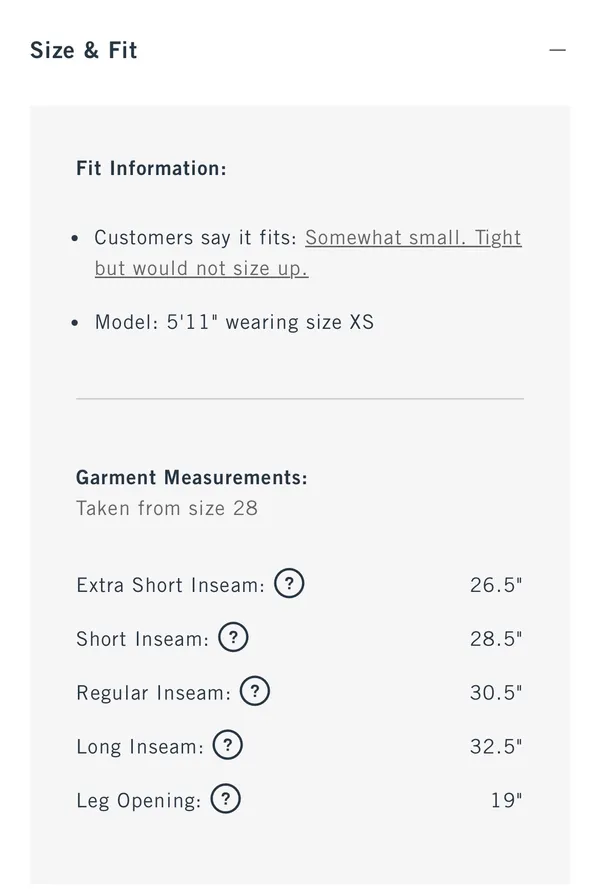This screenshot has width=600, height=889.
Task: Click the 'but would not size up' link text
Action: [x=201, y=268]
